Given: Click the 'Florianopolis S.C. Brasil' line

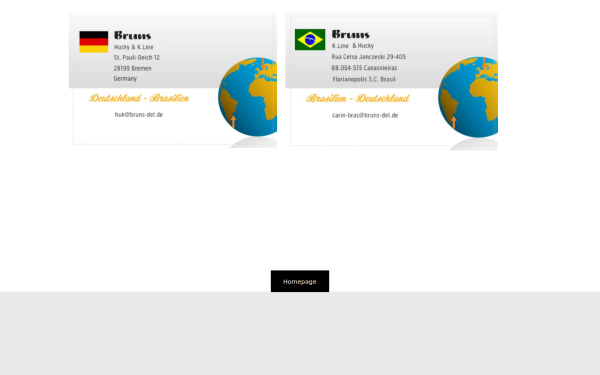Looking at the screenshot, I should tap(364, 79).
